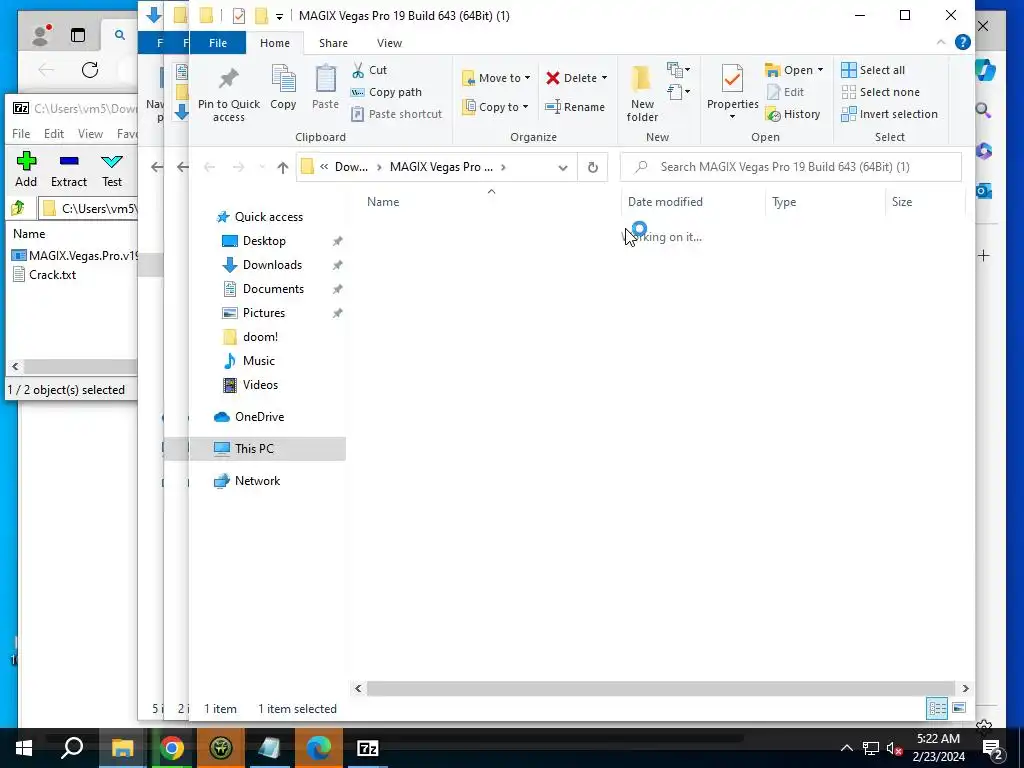Click the Refresh button beside address bar
Screen dimensions: 1024x768
coord(592,167)
